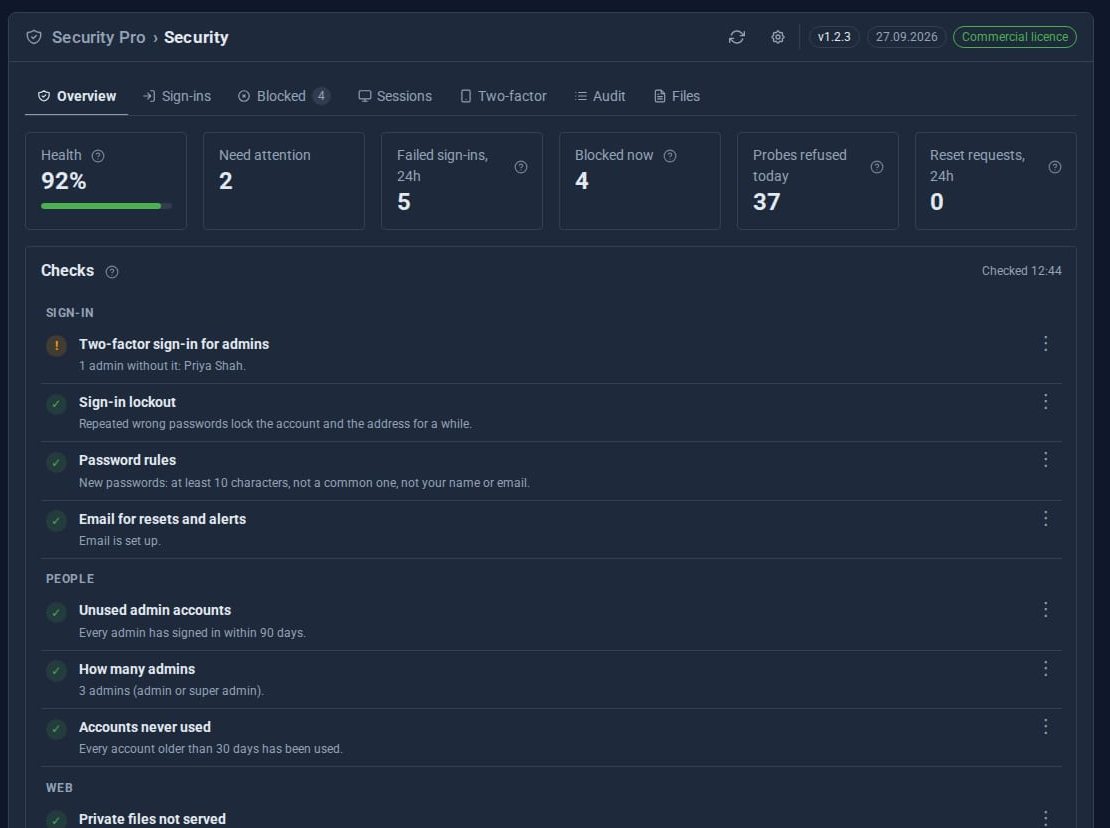This screenshot has width=1110, height=828.
Task: Click the SIGN-IN section heading
Action: tap(69, 313)
